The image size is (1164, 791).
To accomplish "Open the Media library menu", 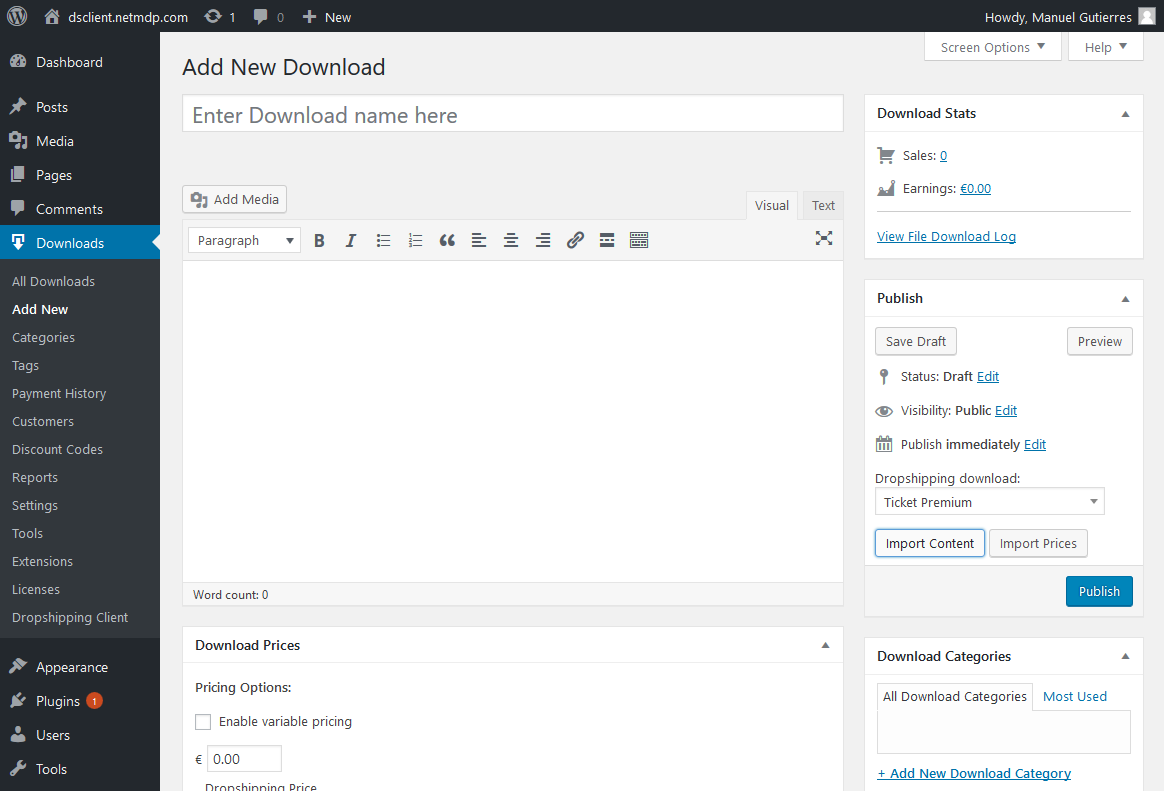I will coord(55,141).
